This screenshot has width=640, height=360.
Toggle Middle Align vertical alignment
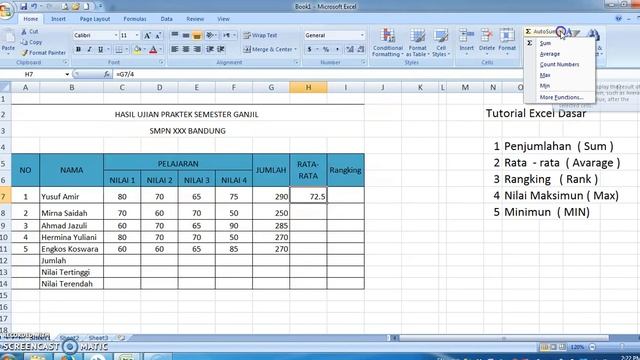[x=186, y=36]
